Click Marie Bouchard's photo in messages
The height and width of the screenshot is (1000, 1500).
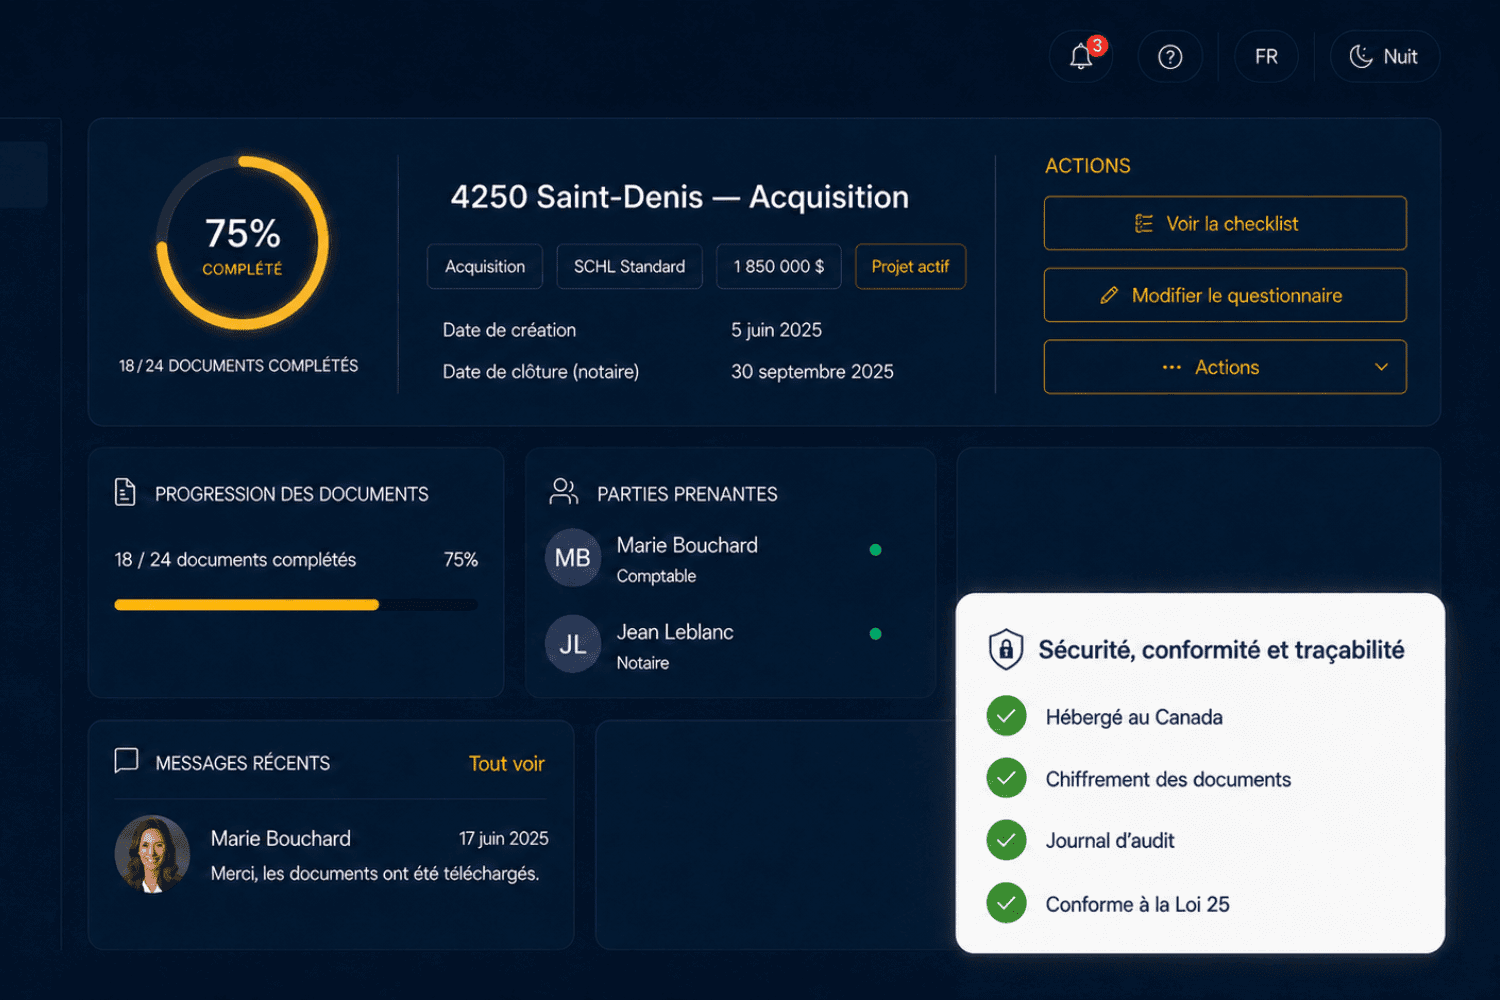[x=152, y=854]
